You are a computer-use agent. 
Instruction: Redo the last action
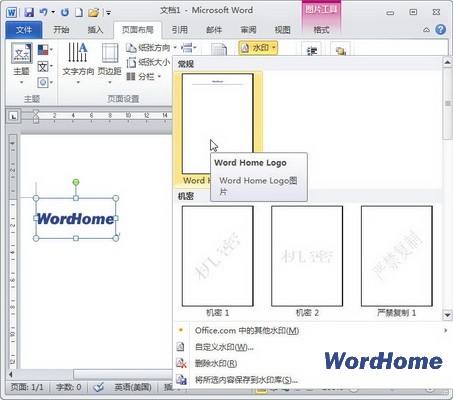65,13
